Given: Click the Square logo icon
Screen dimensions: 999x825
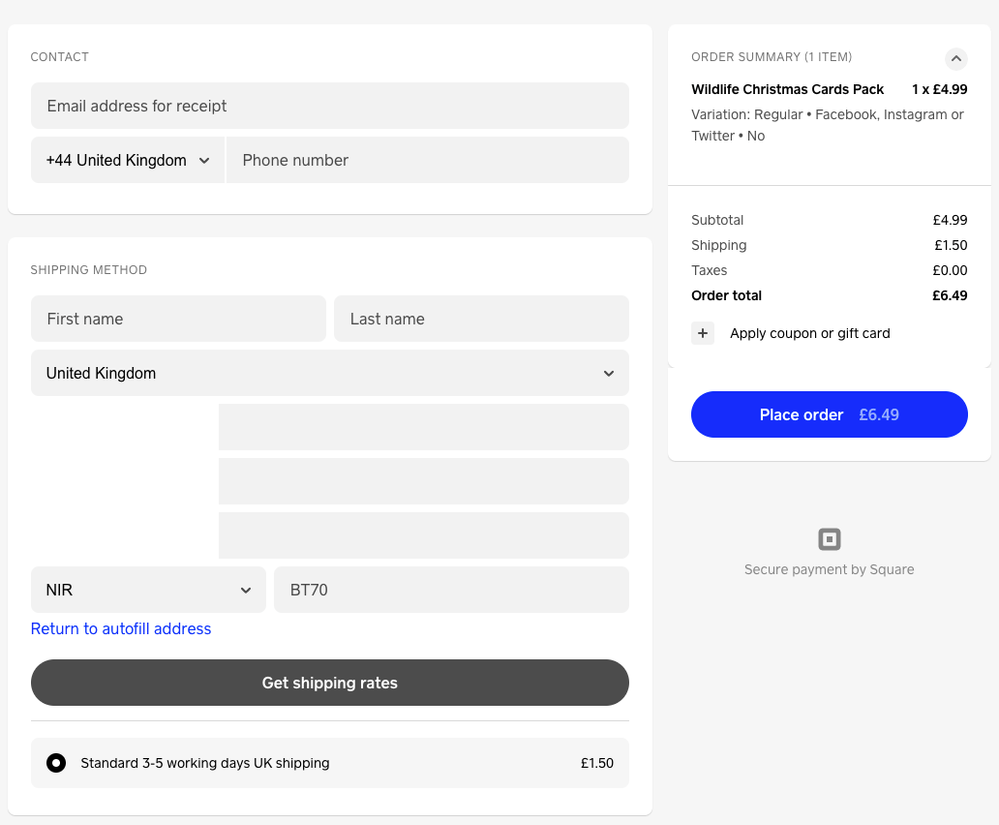Looking at the screenshot, I should coord(829,540).
